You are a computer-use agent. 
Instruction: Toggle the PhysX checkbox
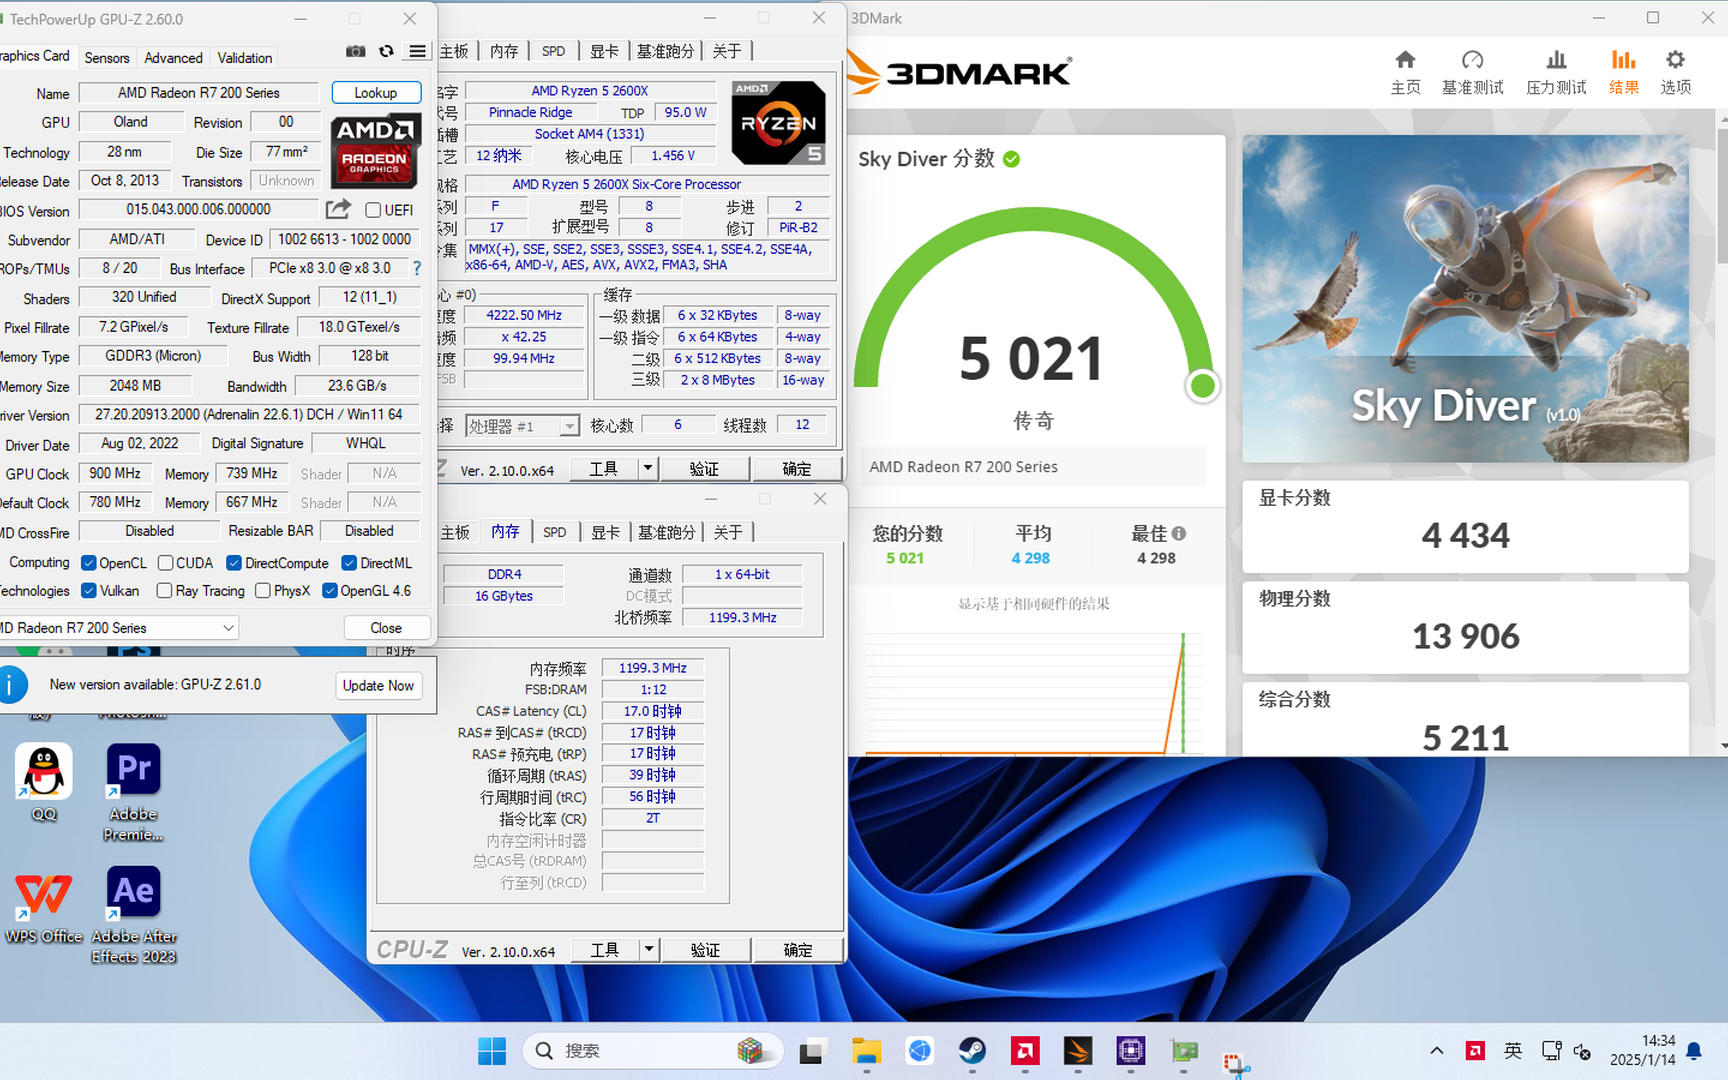click(x=263, y=591)
